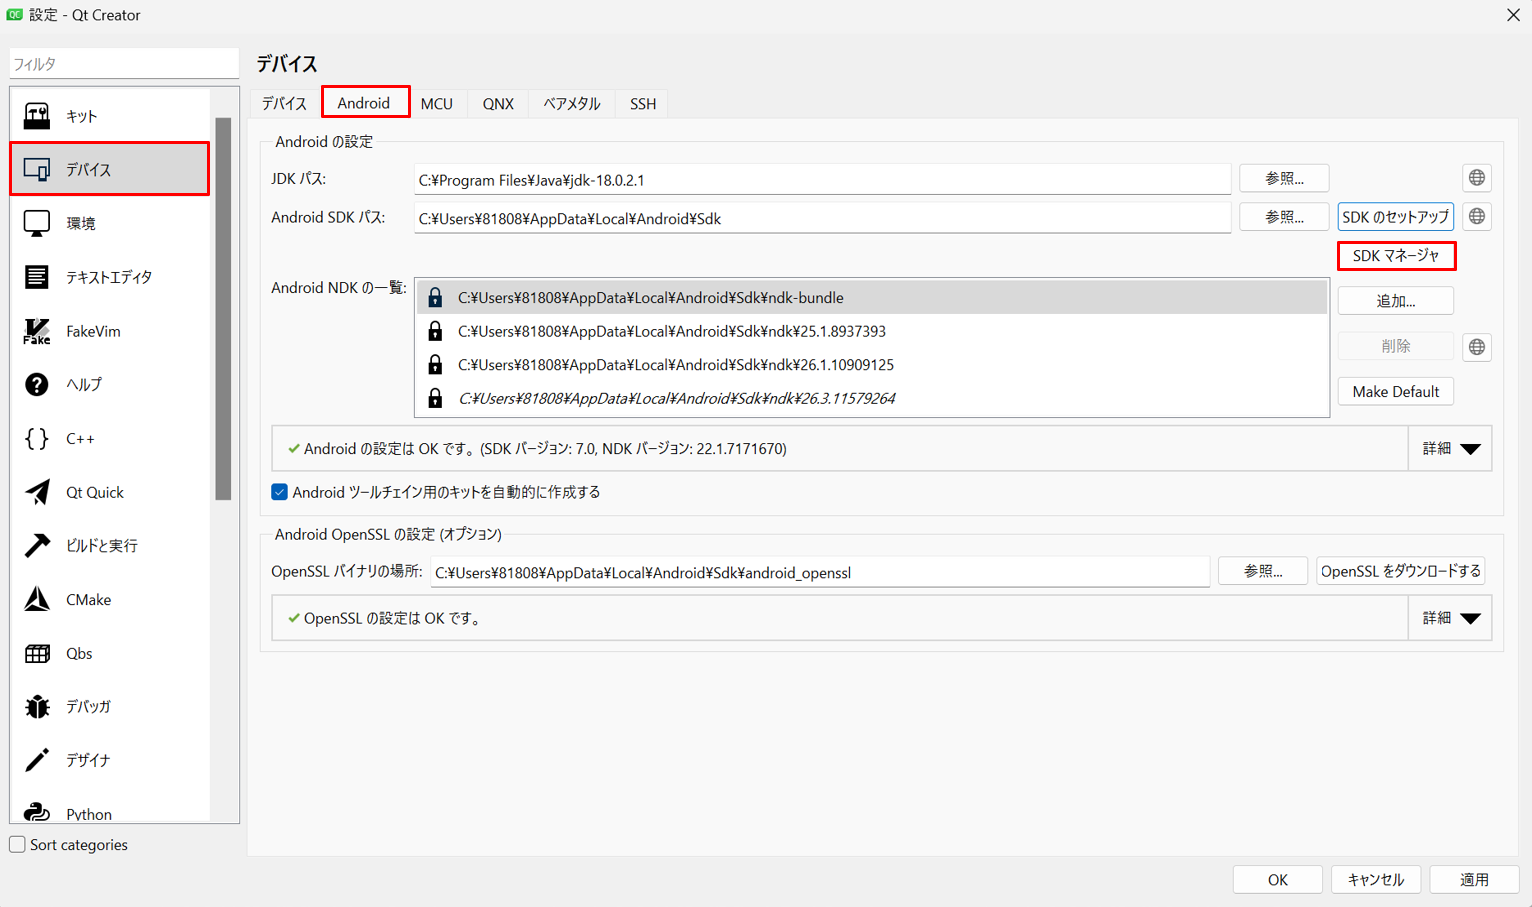Image resolution: width=1532 pixels, height=907 pixels.
Task: Select the ndk\25.1.8937393 entry in NDK list
Action: coord(672,331)
